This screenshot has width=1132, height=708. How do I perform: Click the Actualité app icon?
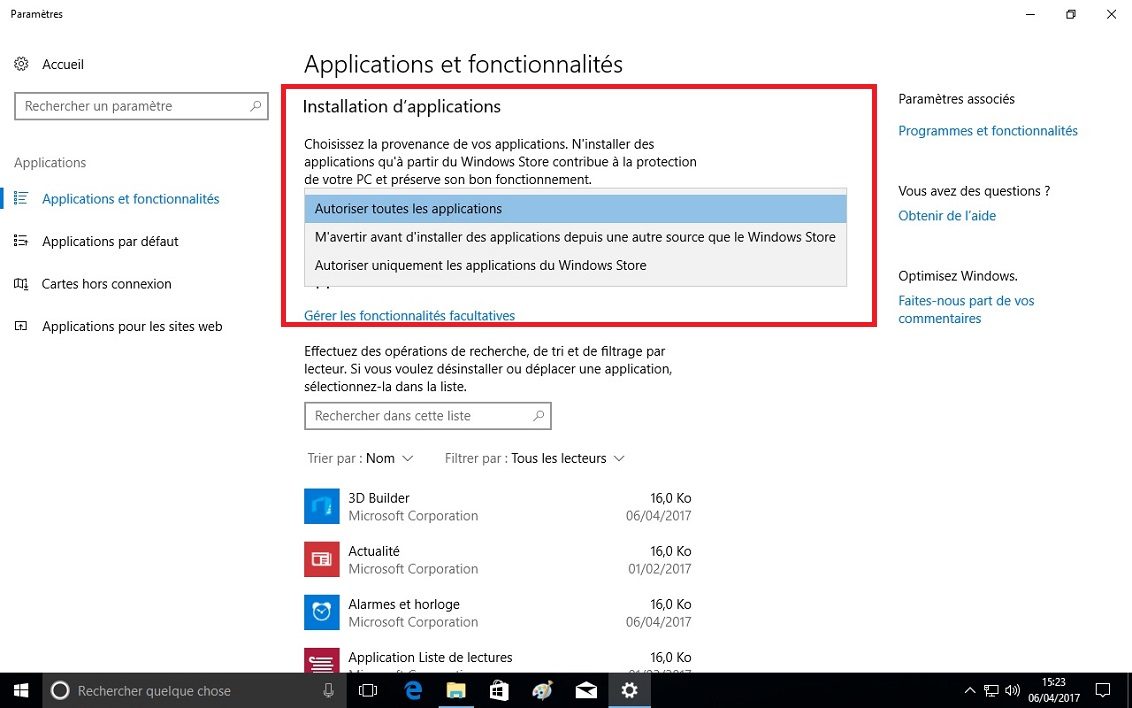[322, 559]
